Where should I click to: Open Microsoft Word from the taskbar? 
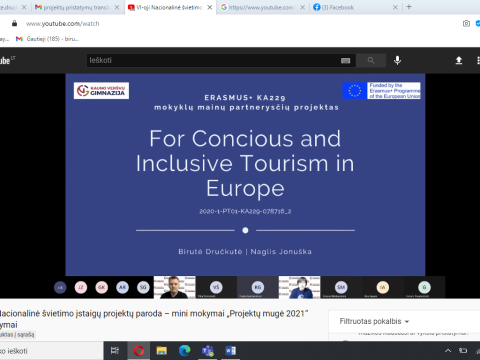click(230, 351)
